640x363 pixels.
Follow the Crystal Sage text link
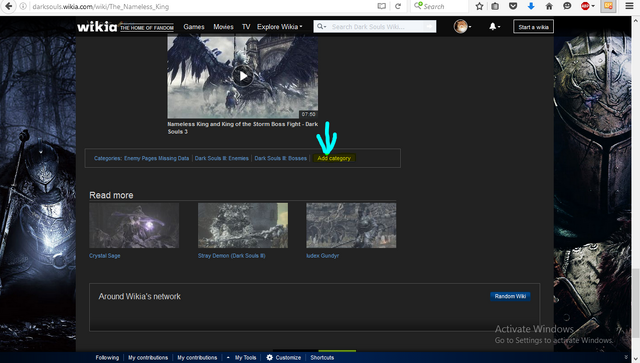click(x=104, y=256)
